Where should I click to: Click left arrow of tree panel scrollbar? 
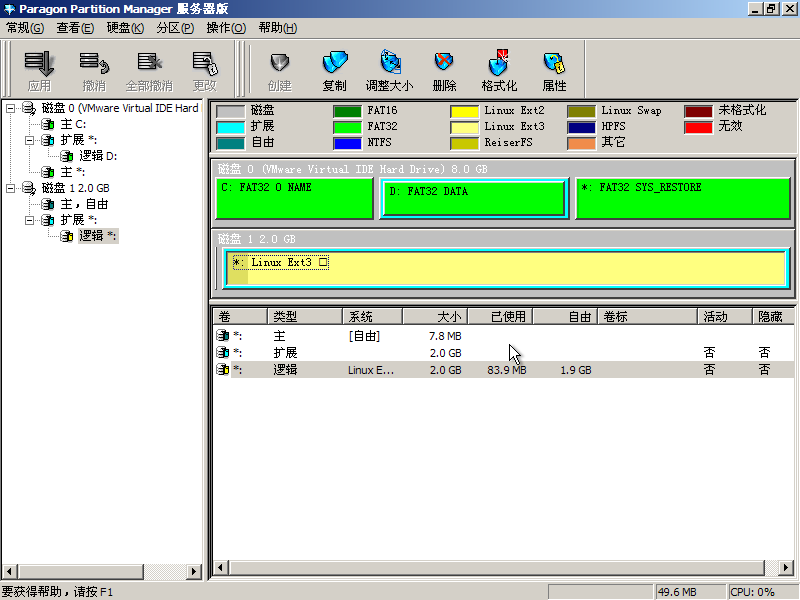(9, 571)
